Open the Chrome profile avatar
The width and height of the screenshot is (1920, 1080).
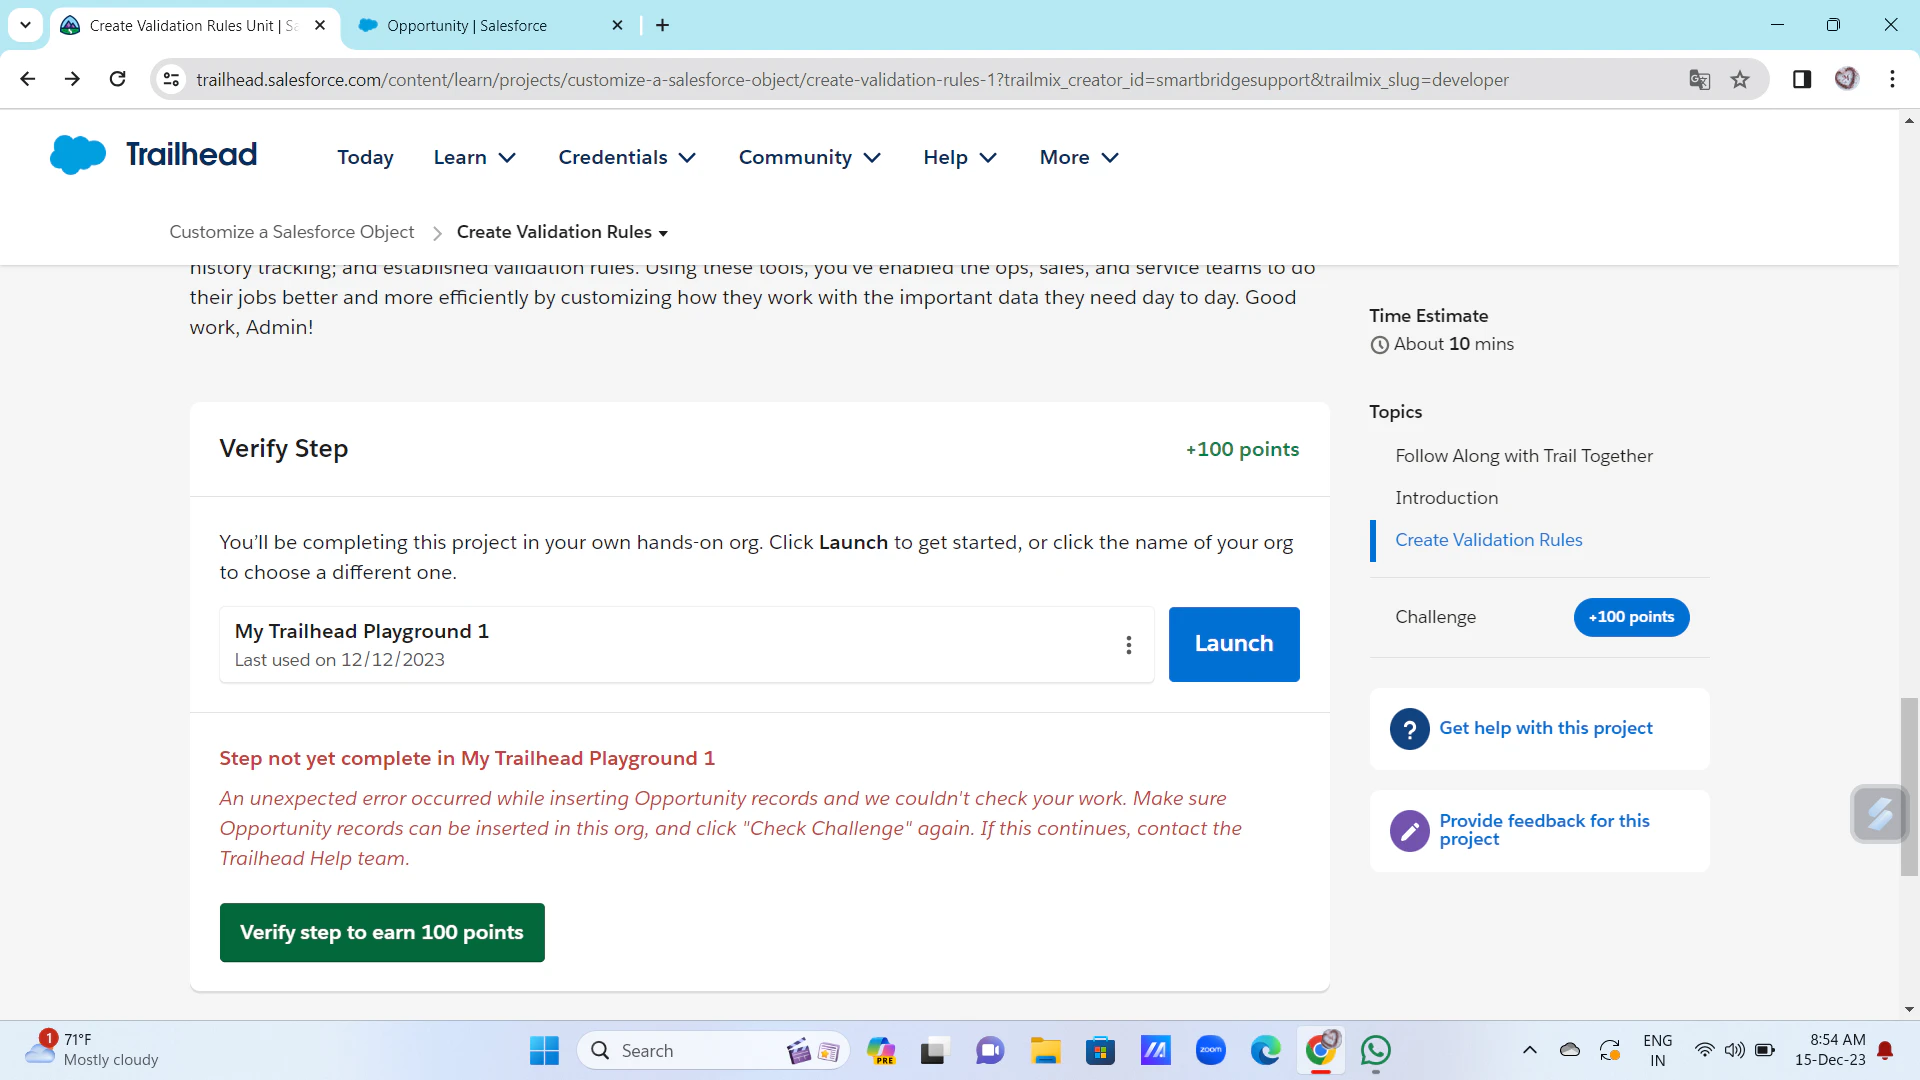click(1846, 79)
